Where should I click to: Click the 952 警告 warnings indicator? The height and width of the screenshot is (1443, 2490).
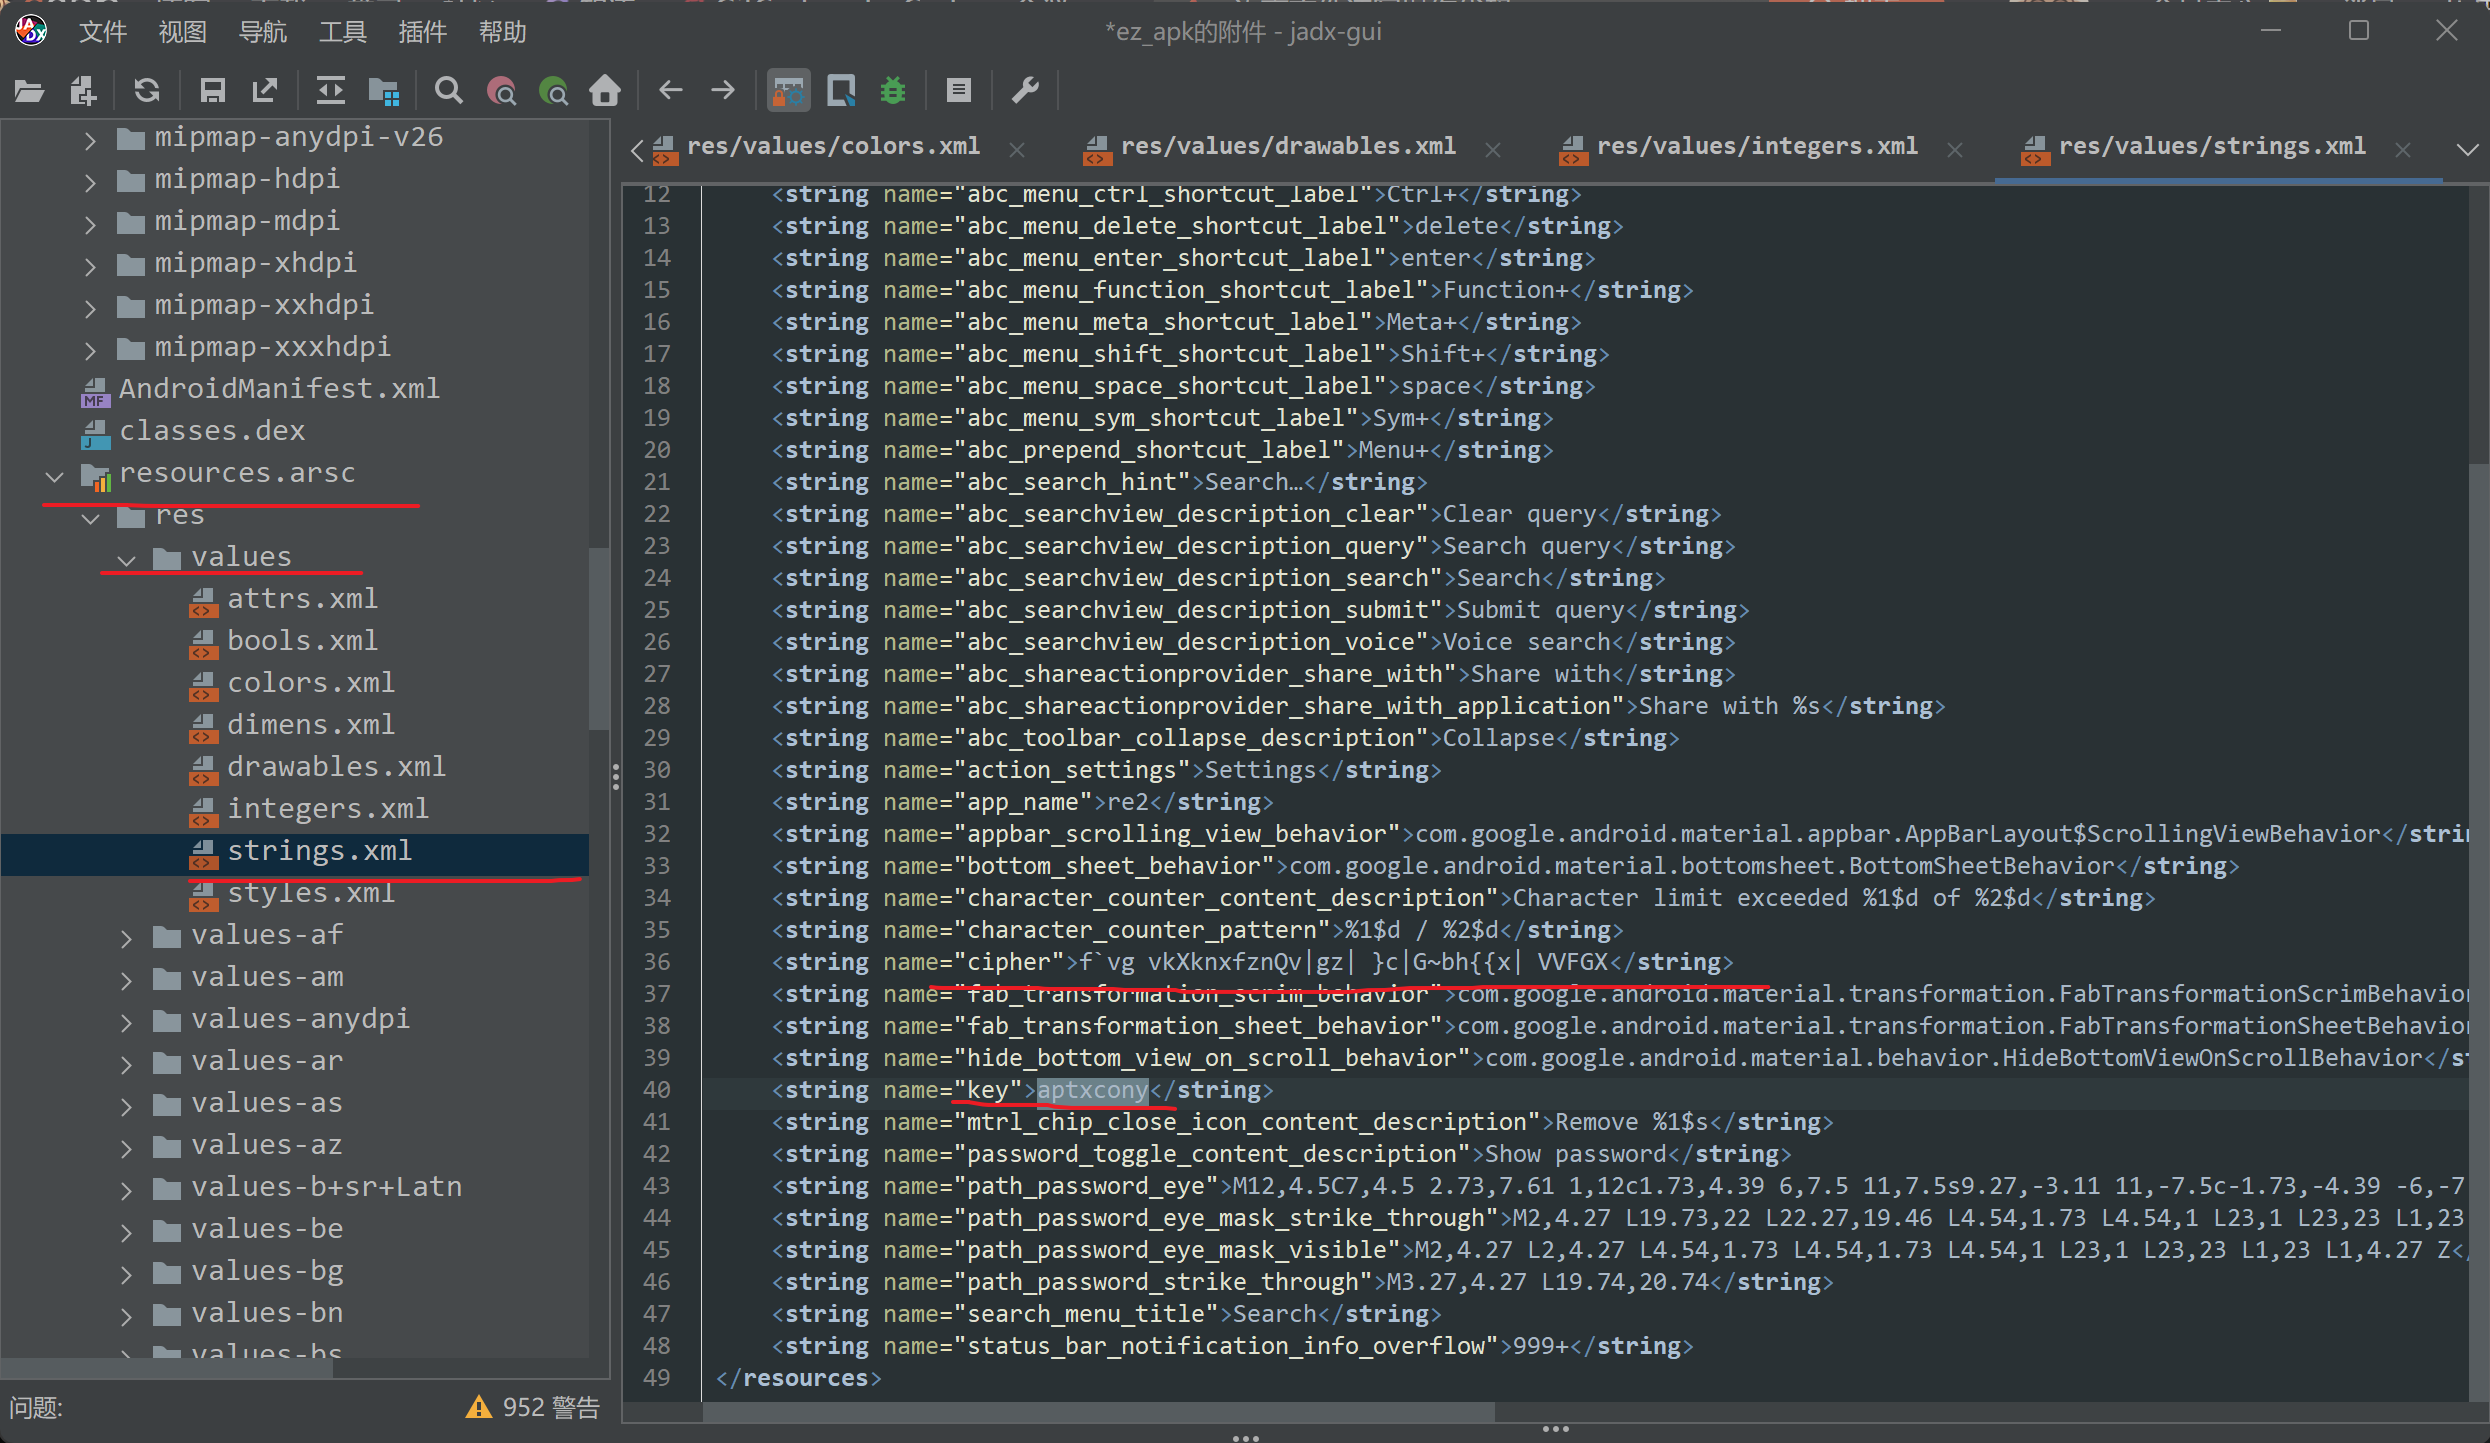532,1408
